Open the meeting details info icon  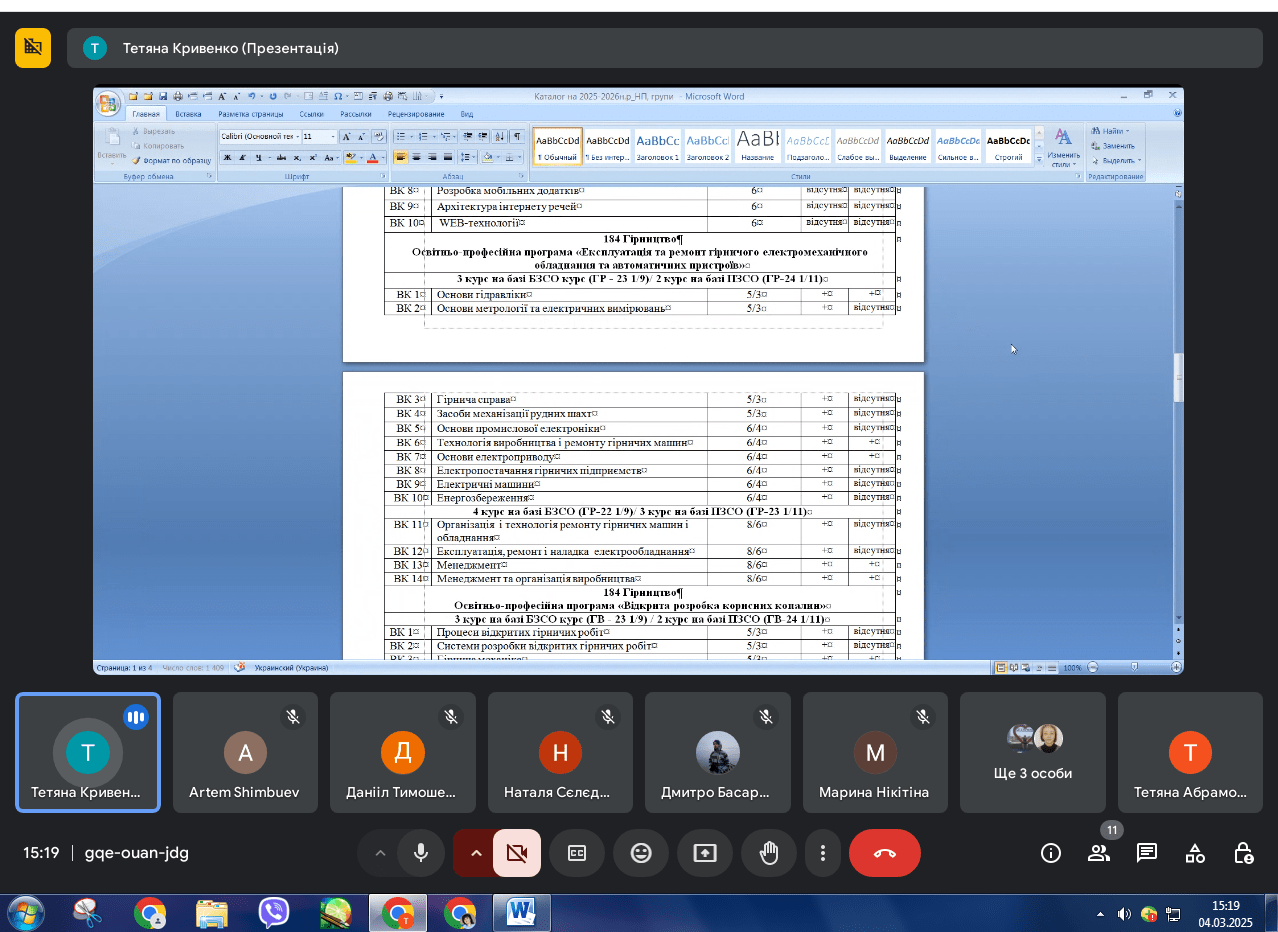[1050, 853]
